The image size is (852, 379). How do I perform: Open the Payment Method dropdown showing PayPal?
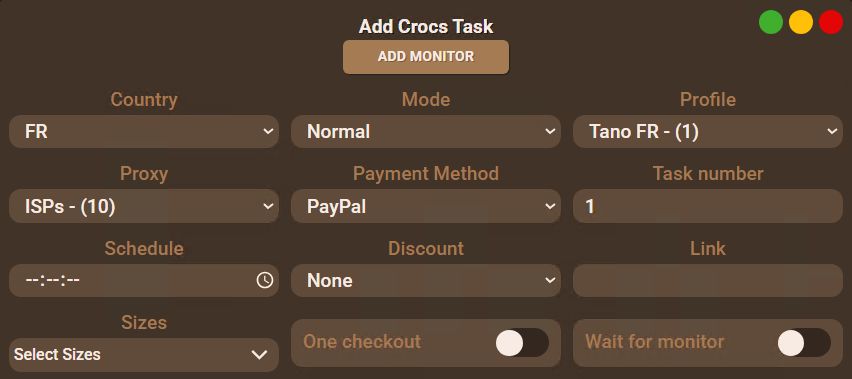click(426, 206)
